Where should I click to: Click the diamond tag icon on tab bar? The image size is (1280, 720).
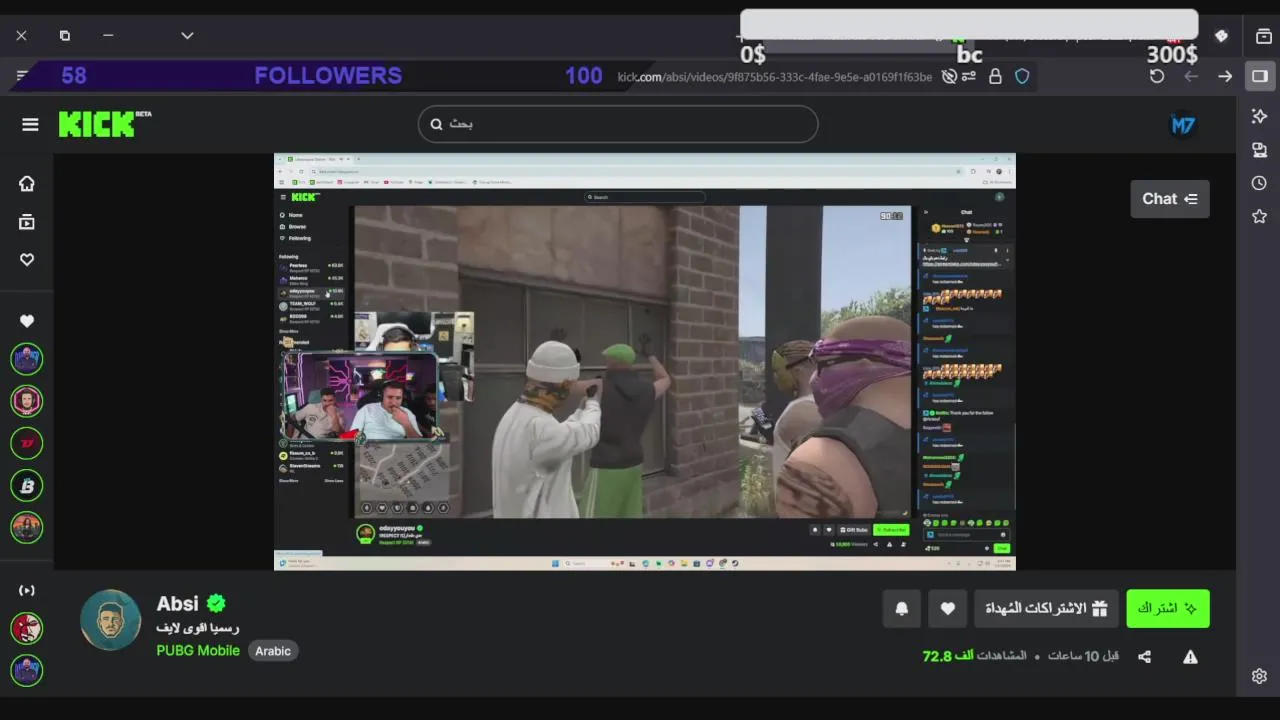1221,36
